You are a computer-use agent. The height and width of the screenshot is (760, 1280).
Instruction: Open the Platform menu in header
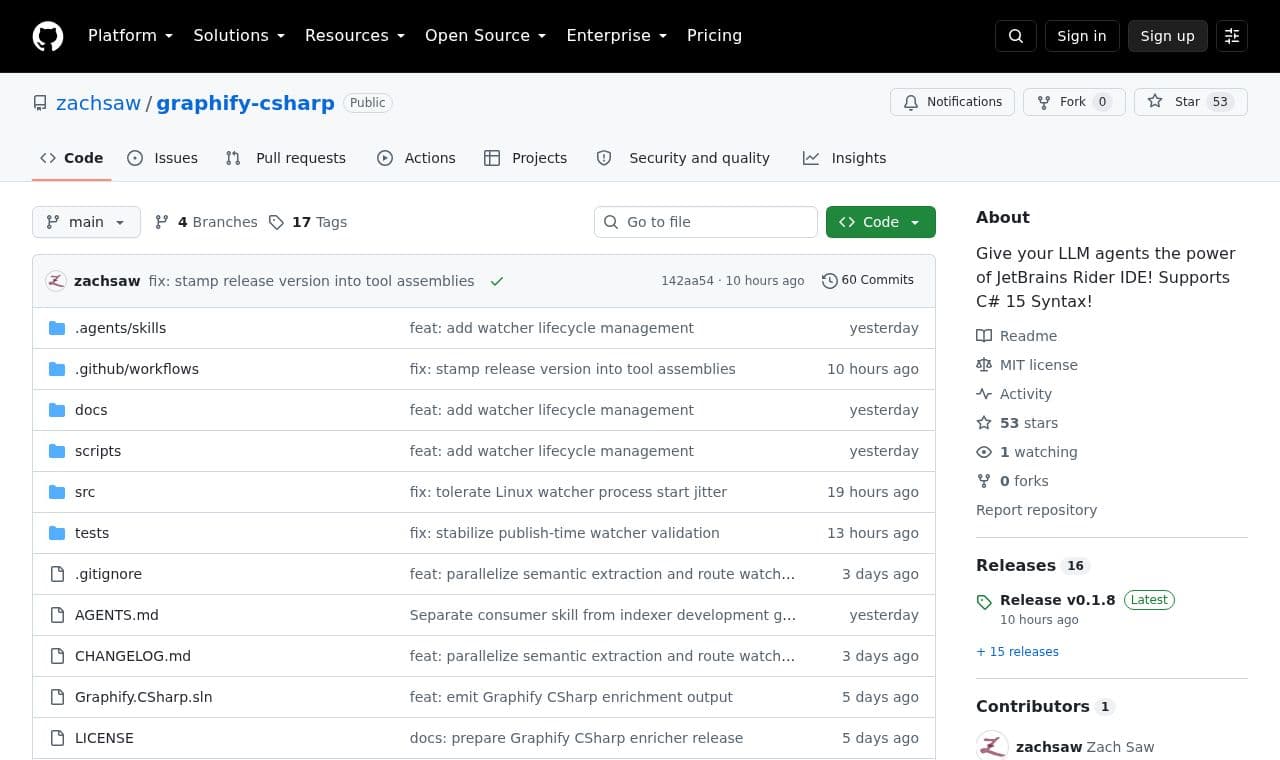tap(131, 36)
